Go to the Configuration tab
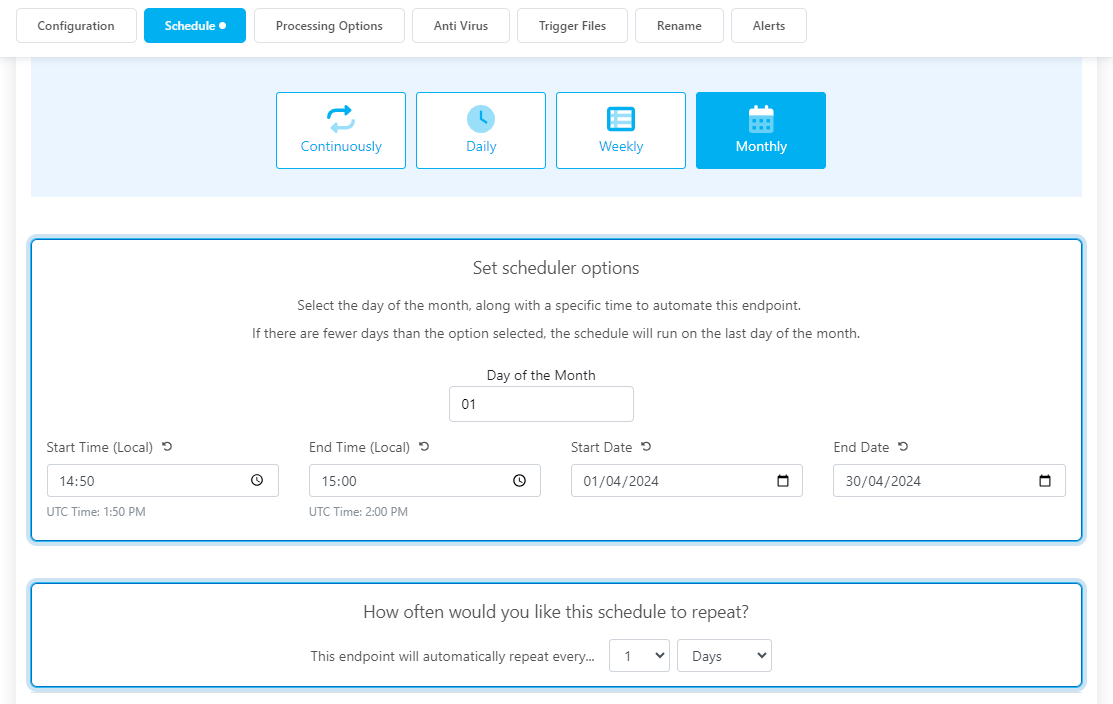The image size is (1113, 704). pyautogui.click(x=76, y=26)
